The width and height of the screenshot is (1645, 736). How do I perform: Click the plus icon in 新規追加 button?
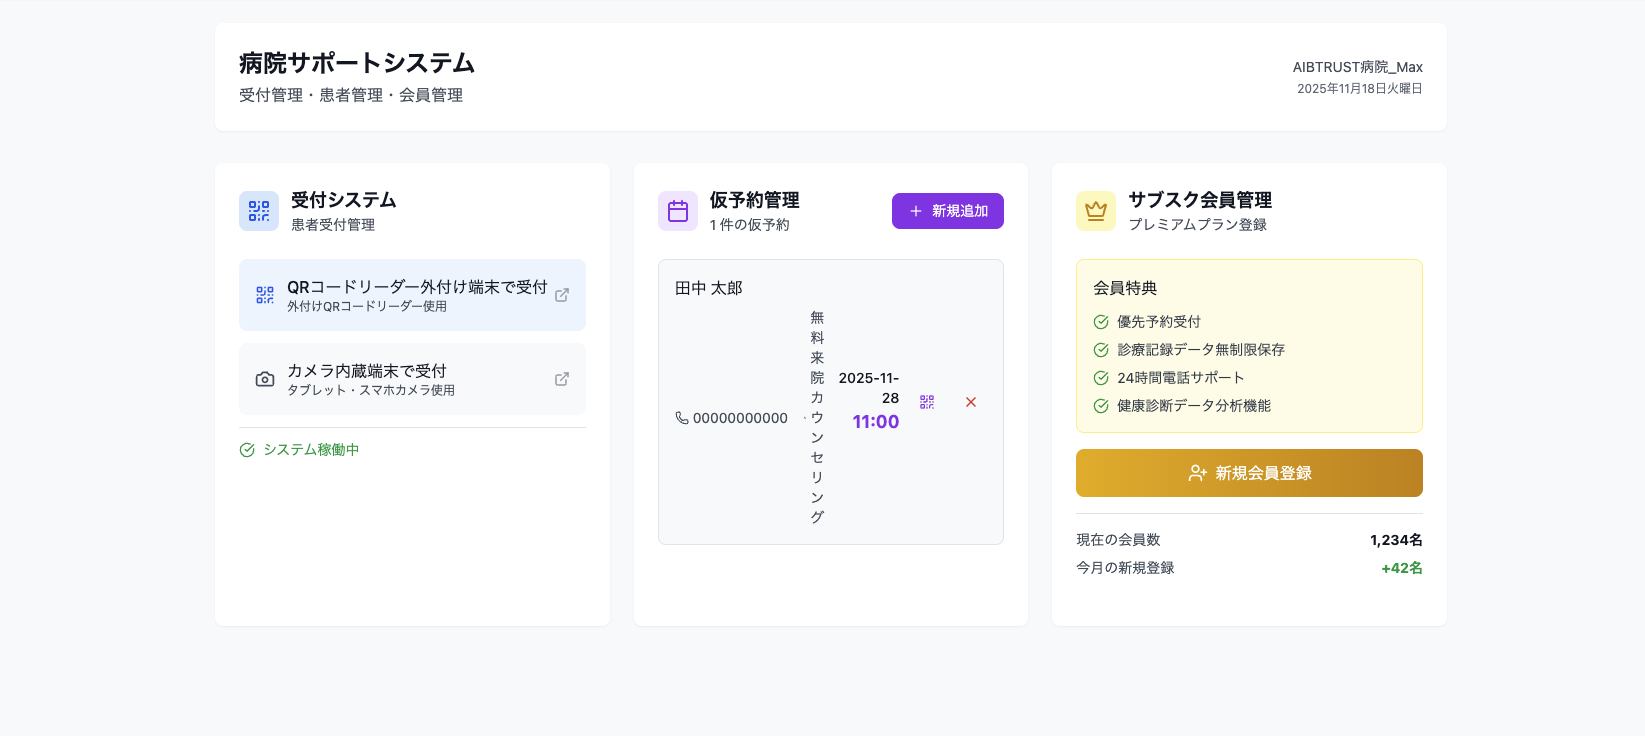pyautogui.click(x=916, y=211)
